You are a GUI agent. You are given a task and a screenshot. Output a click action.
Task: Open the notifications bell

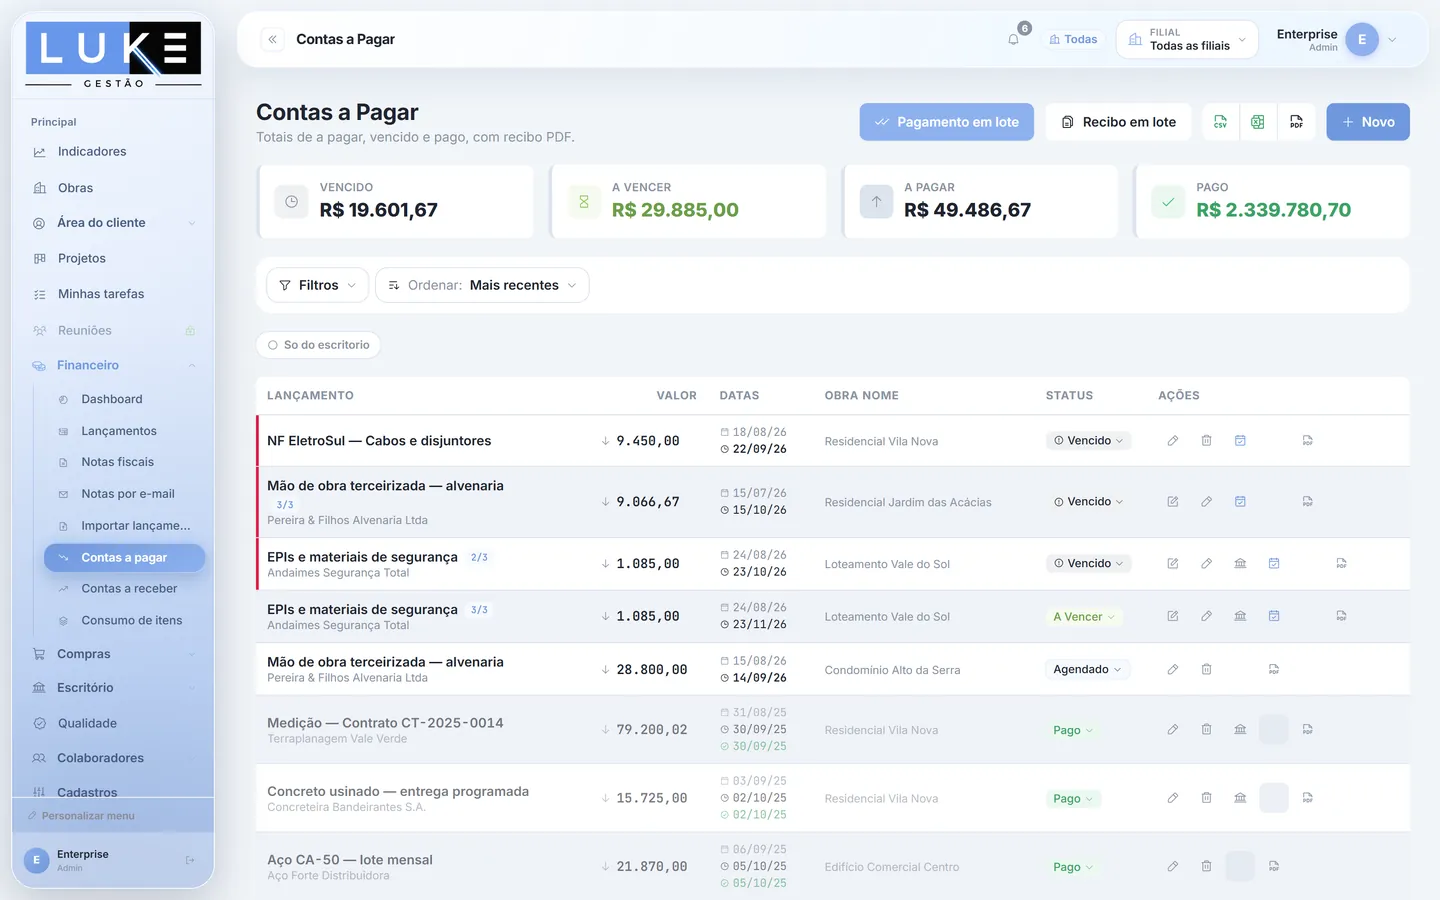(1014, 39)
